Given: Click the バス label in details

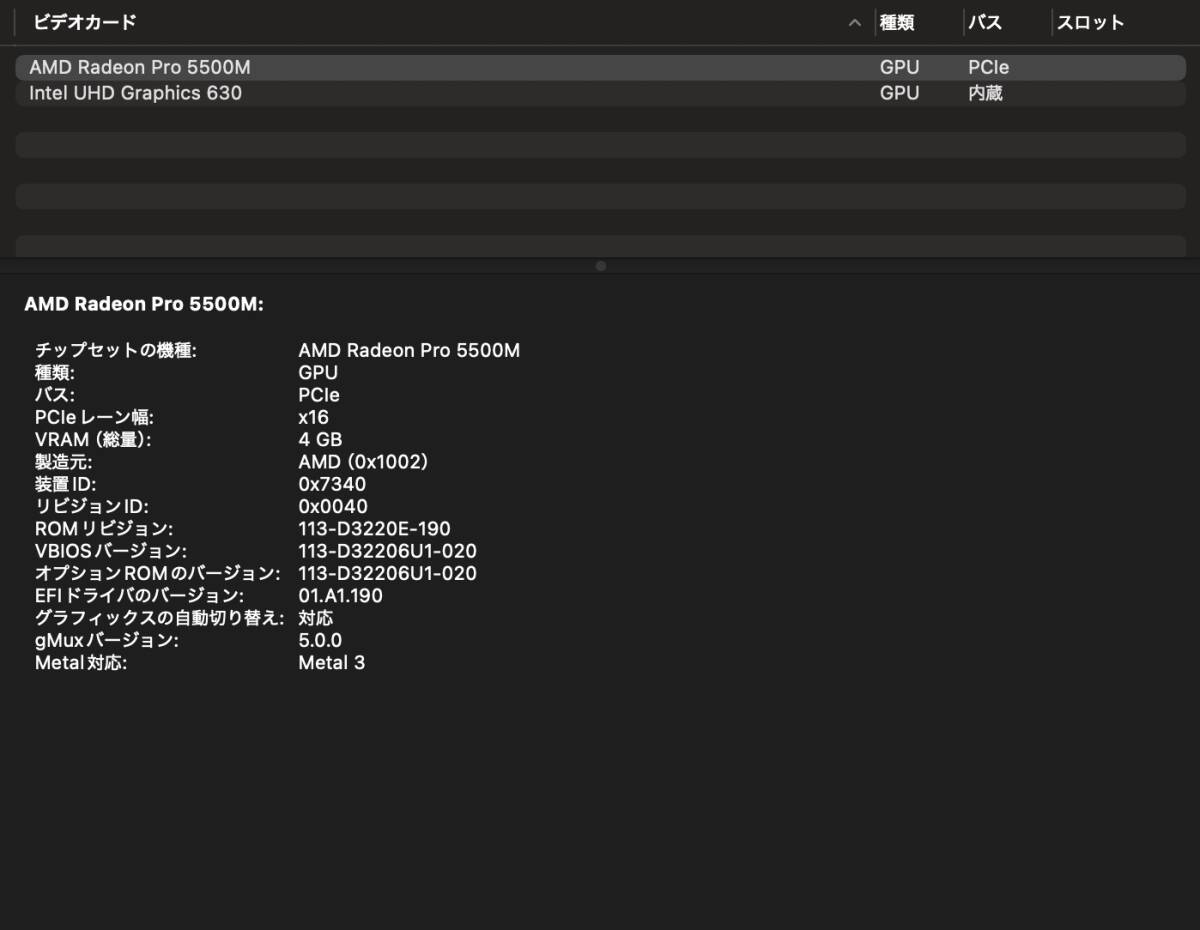Looking at the screenshot, I should (x=55, y=395).
